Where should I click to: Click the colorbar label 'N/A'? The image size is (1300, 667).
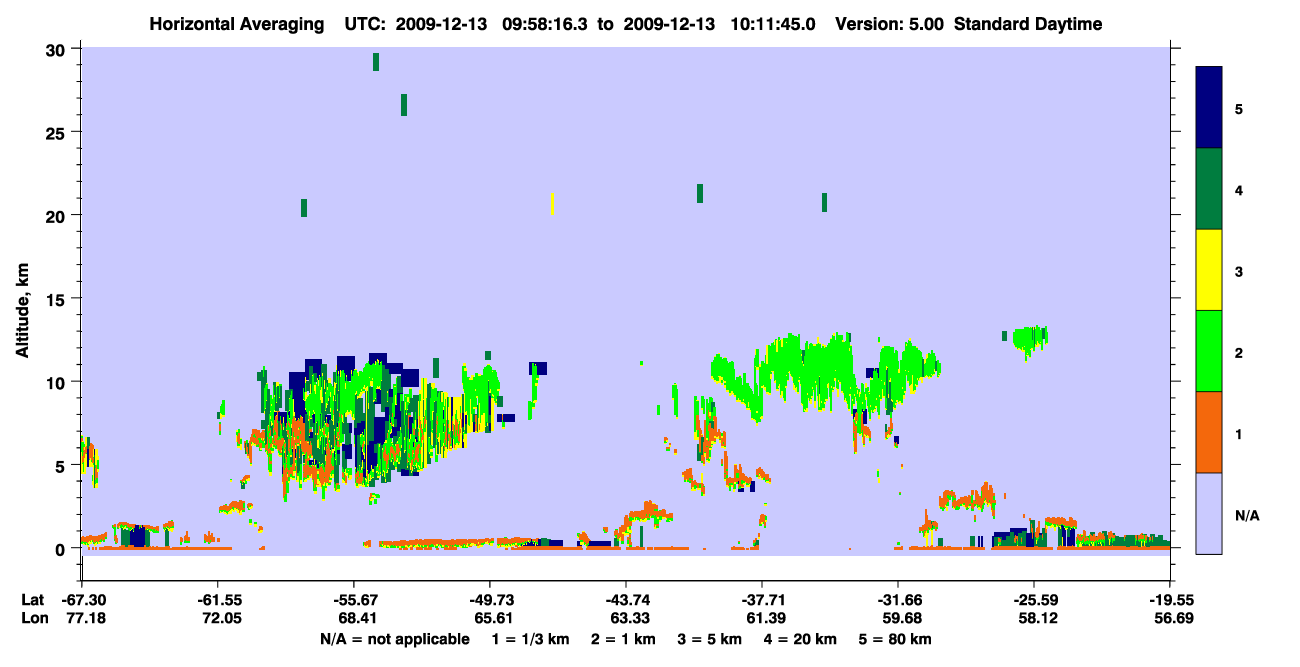pos(1246,515)
